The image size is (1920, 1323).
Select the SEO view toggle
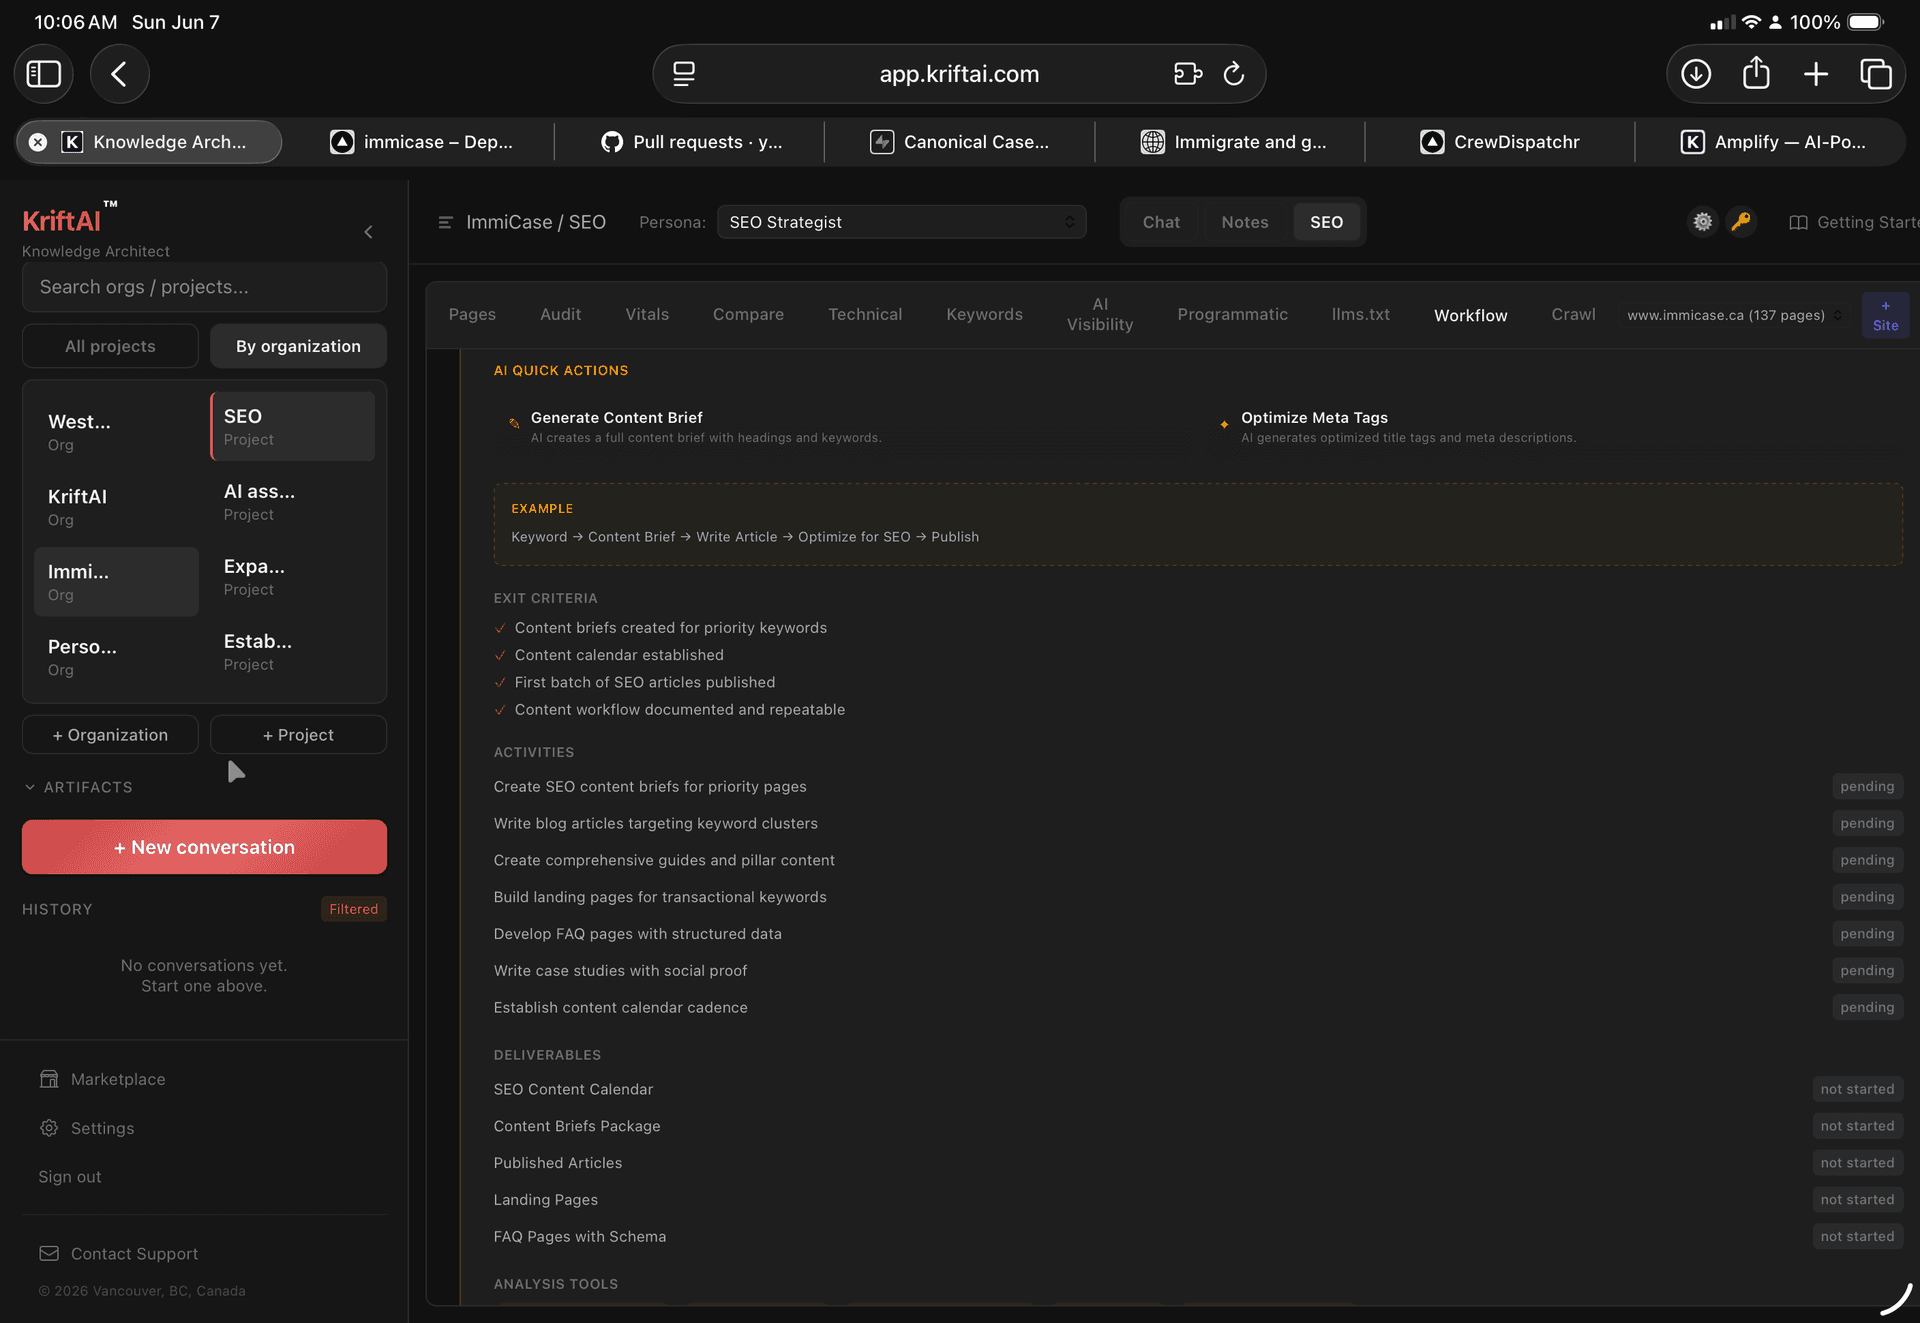[x=1326, y=222]
